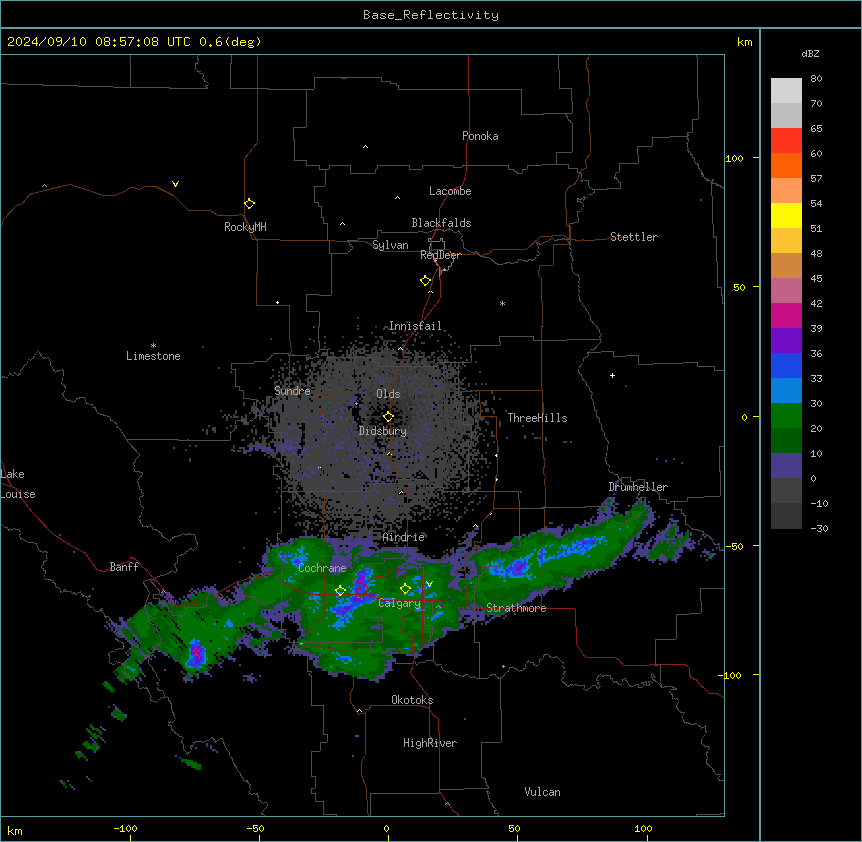Click the yellow radar site marker near Didsbury
862x842 pixels.
[x=388, y=417]
